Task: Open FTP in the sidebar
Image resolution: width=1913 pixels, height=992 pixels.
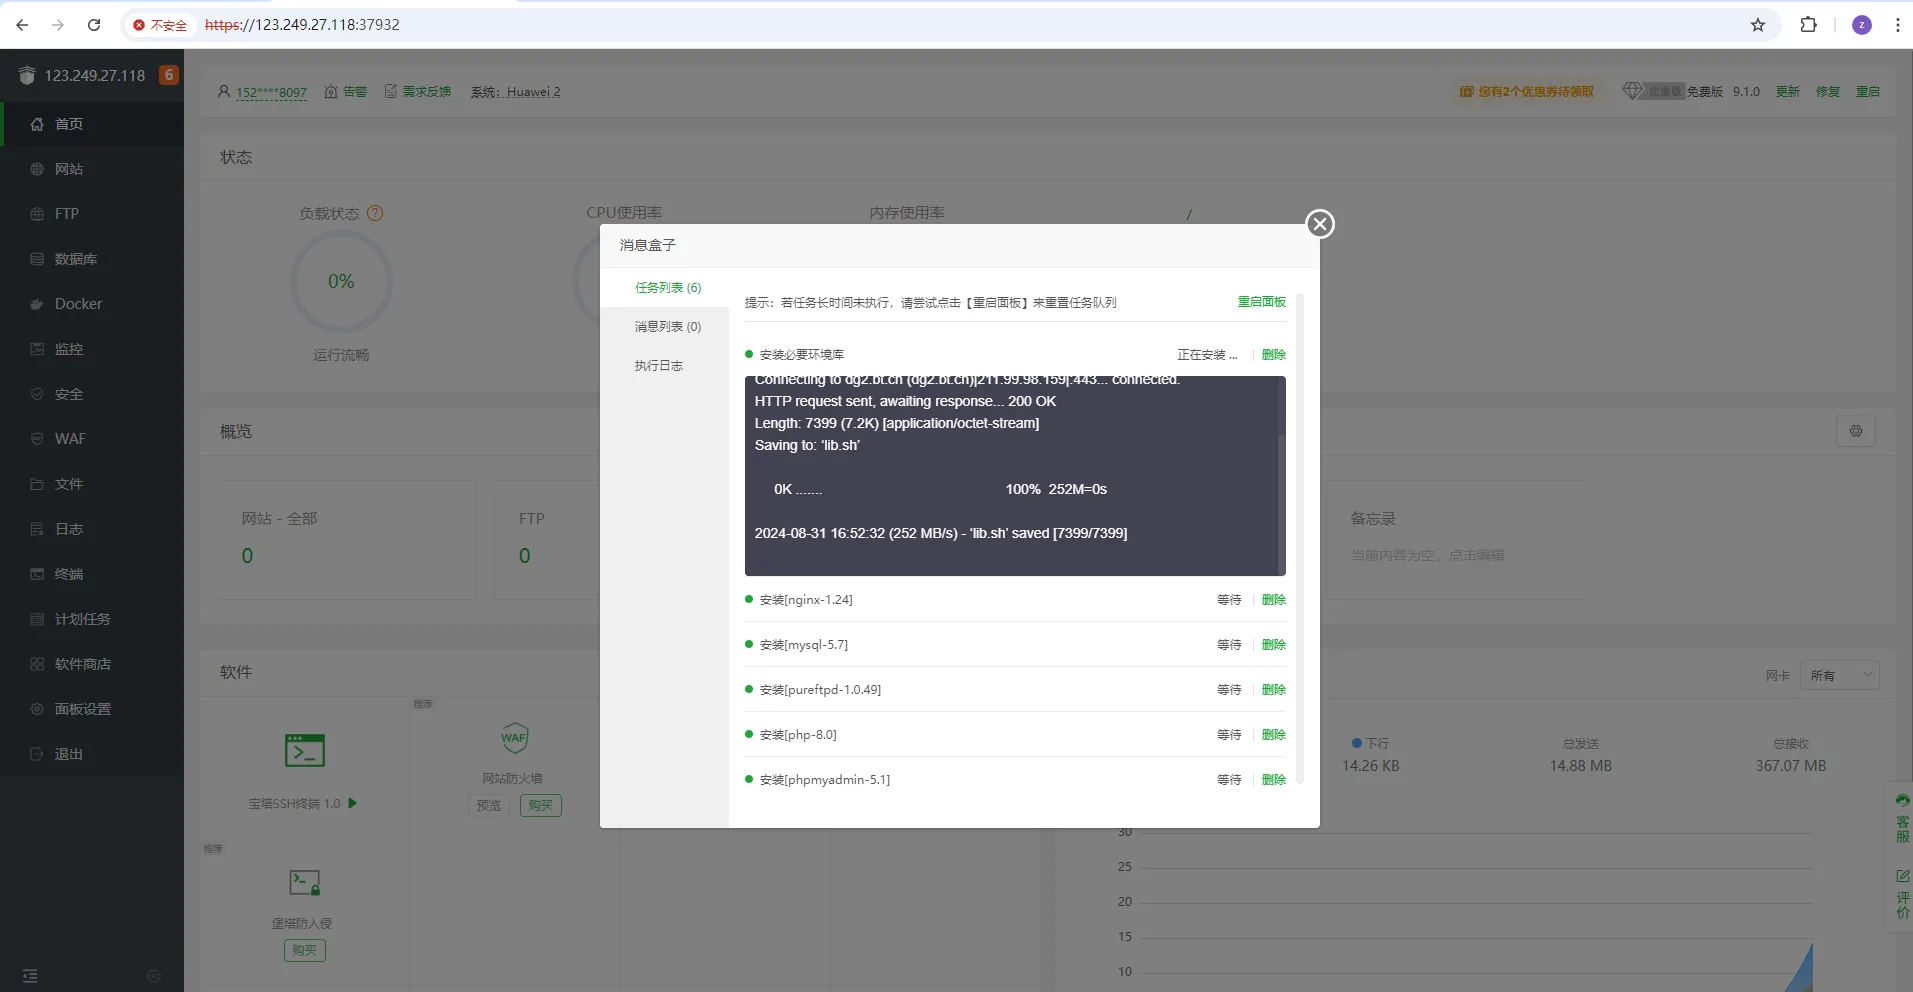Action: tap(92, 214)
